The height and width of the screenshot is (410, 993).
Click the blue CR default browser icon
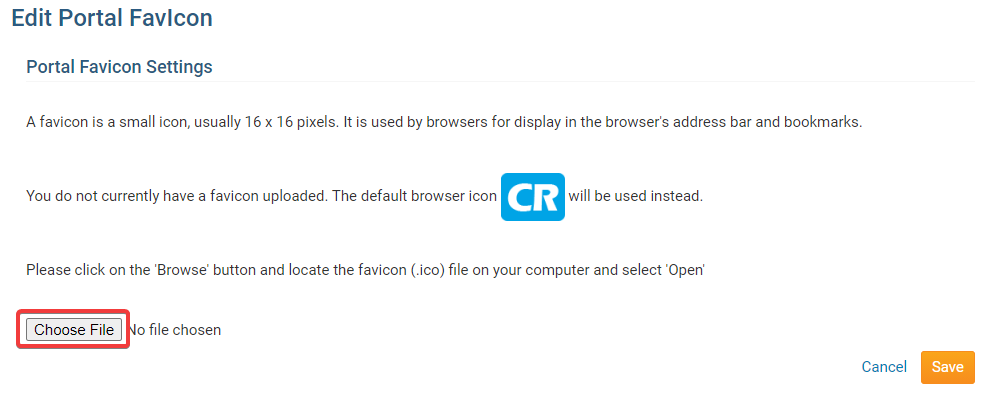point(533,196)
